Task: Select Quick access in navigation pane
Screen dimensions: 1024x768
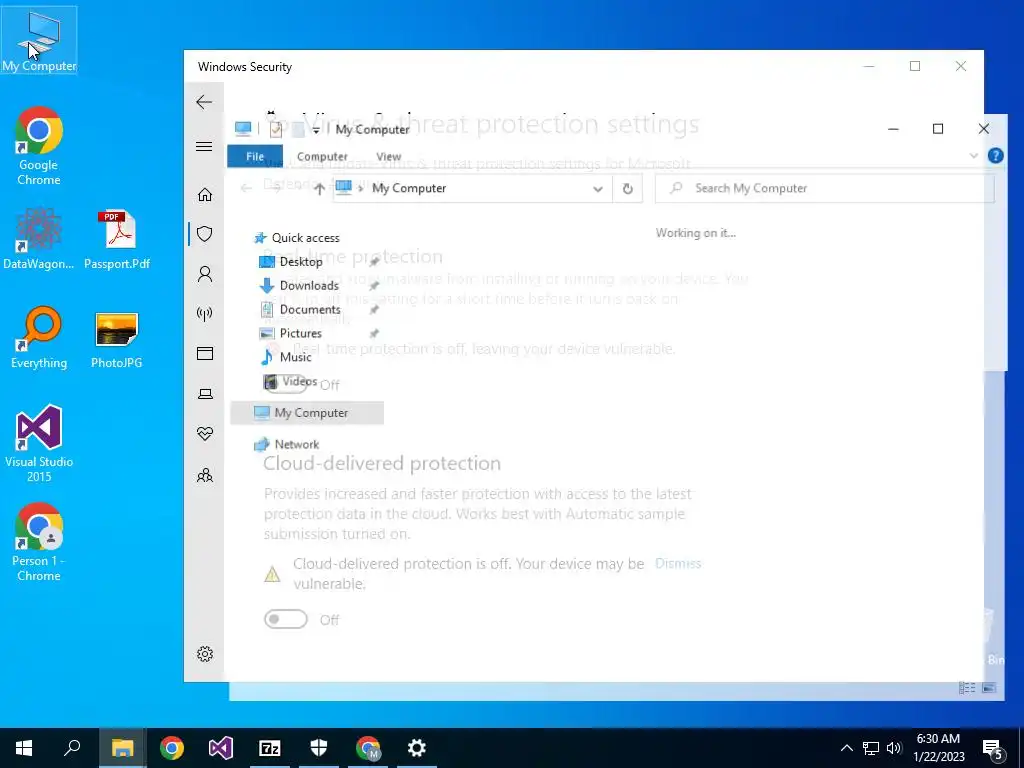Action: (x=298, y=238)
